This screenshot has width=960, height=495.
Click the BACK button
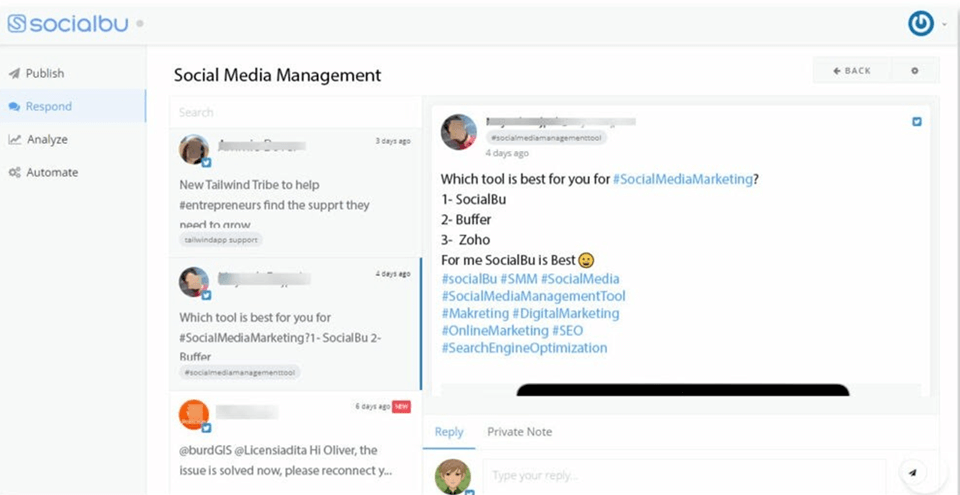852,70
